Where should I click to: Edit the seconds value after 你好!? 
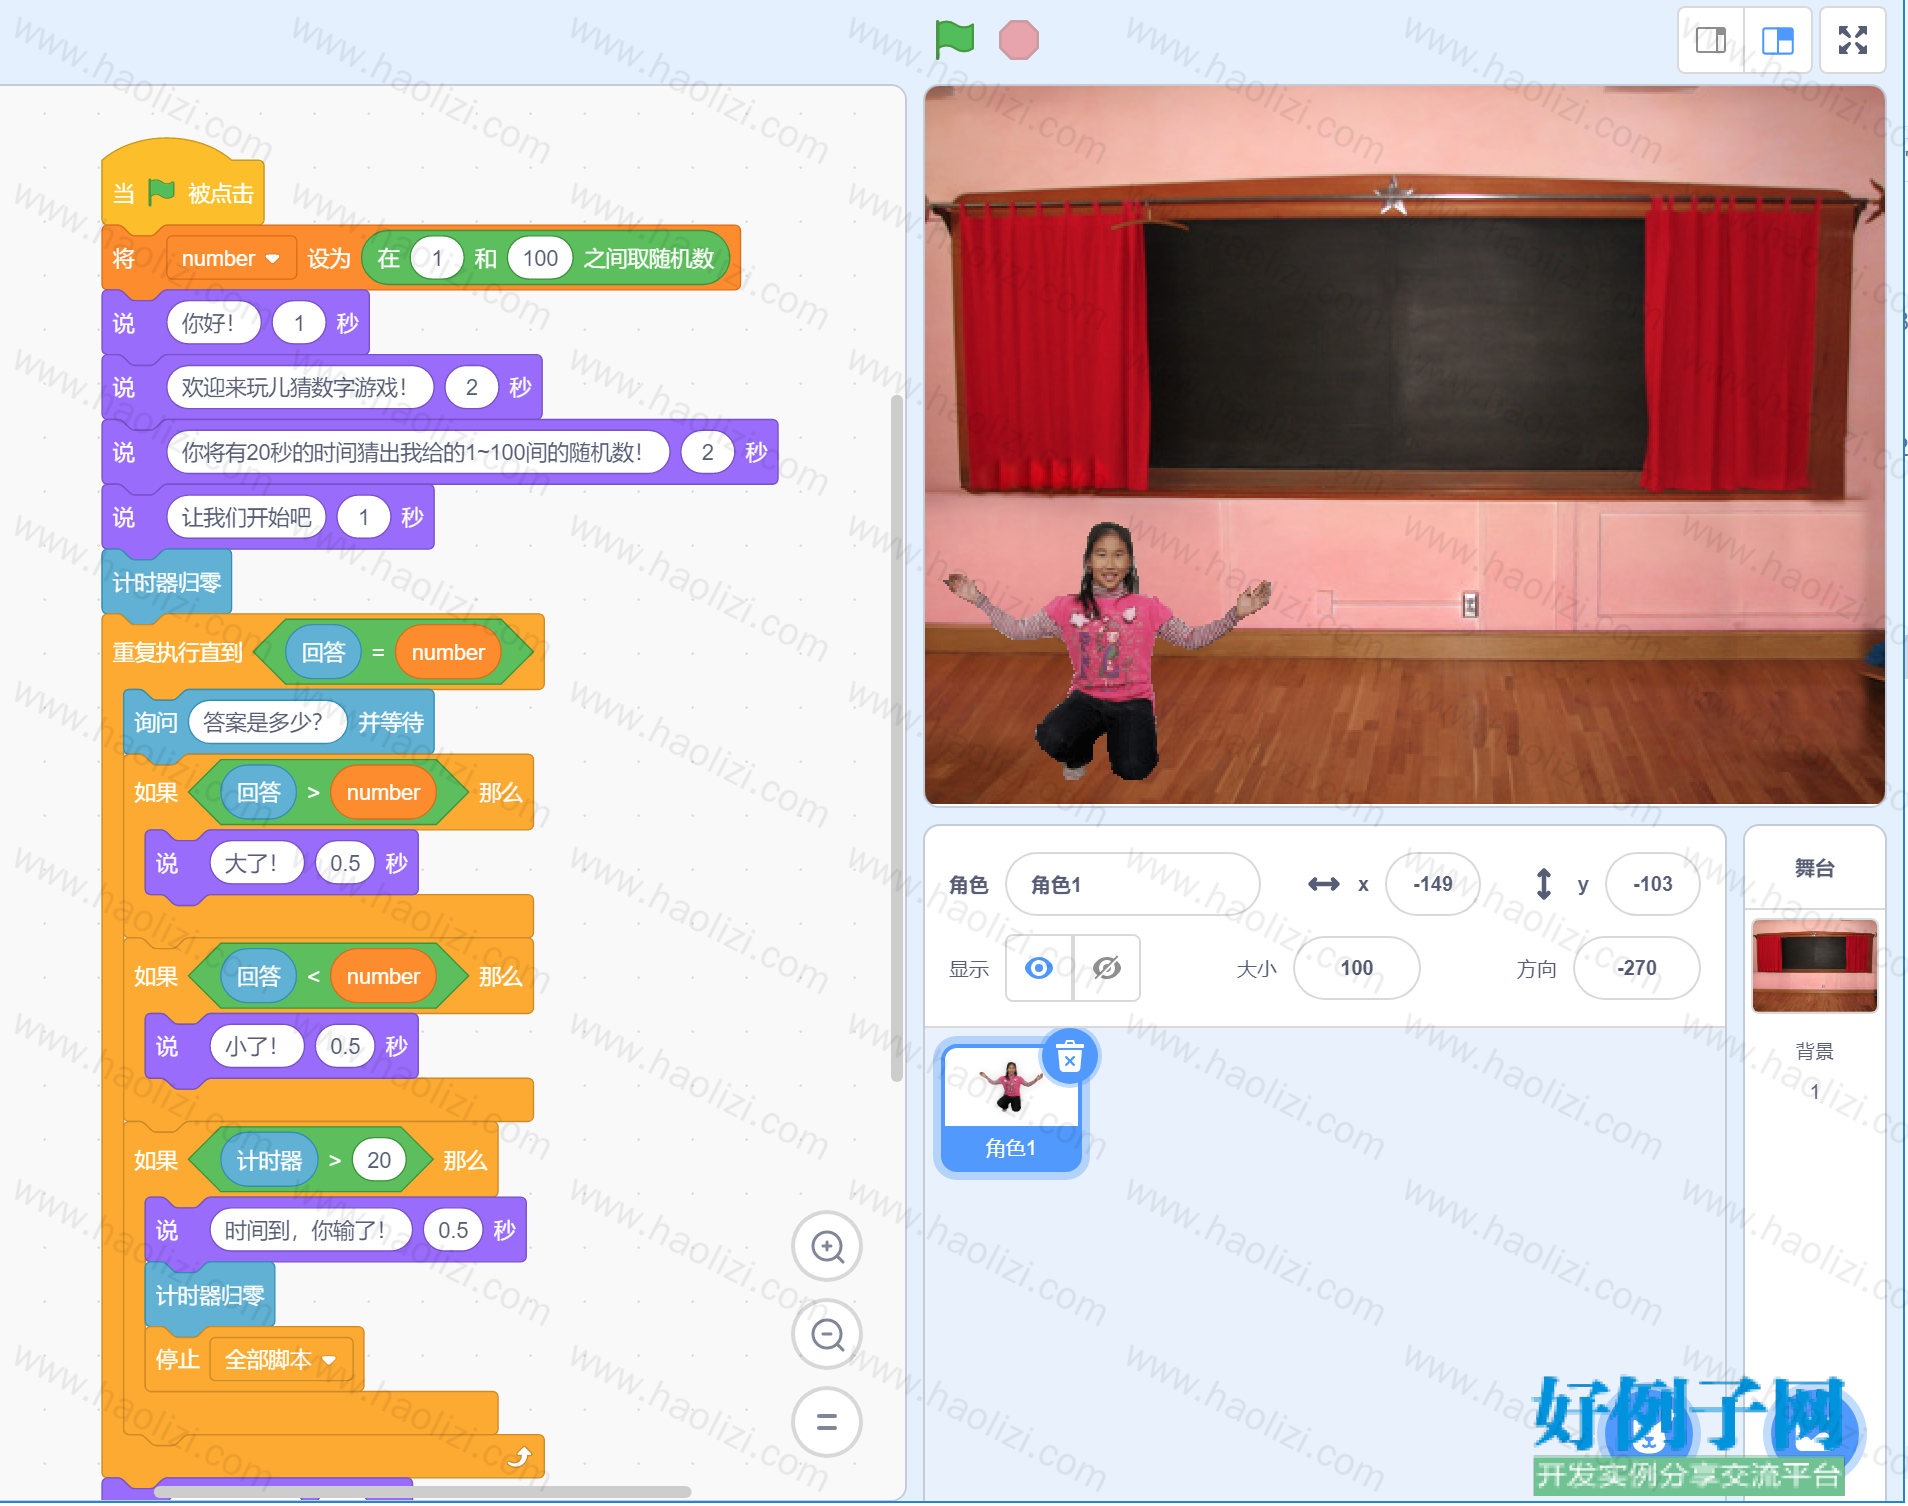(299, 323)
